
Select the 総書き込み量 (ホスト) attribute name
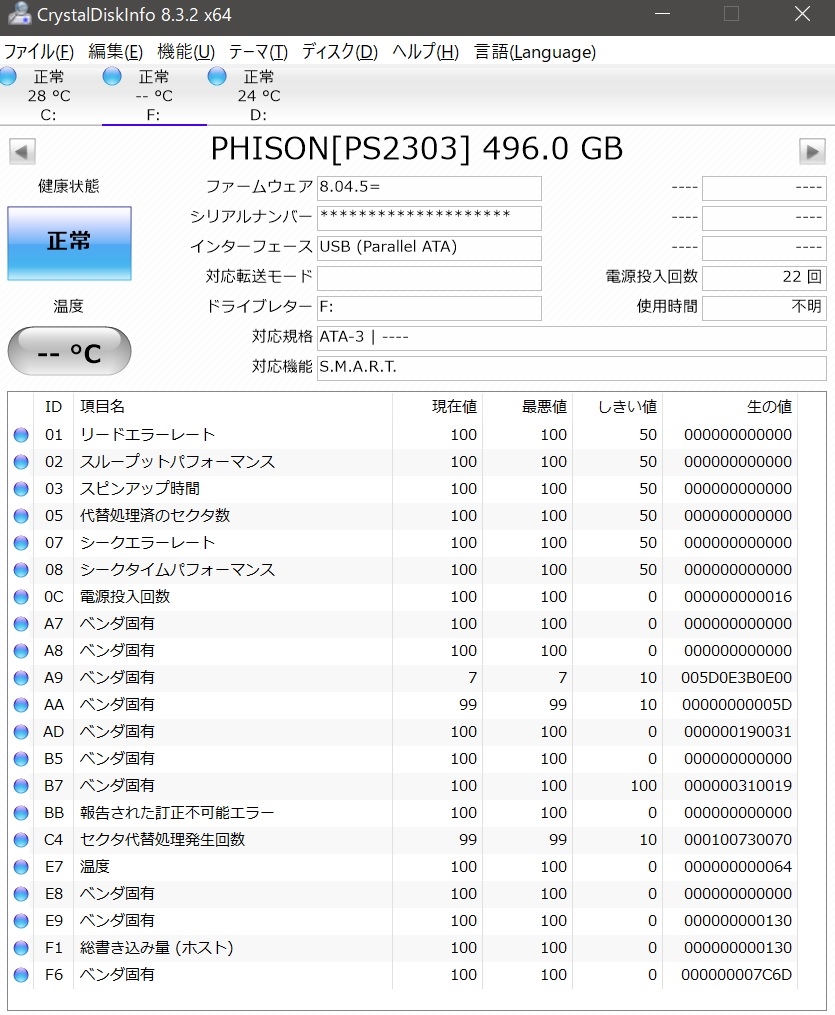tap(157, 948)
